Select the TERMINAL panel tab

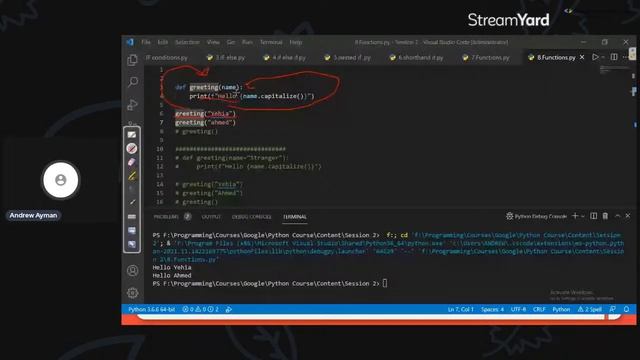295,217
